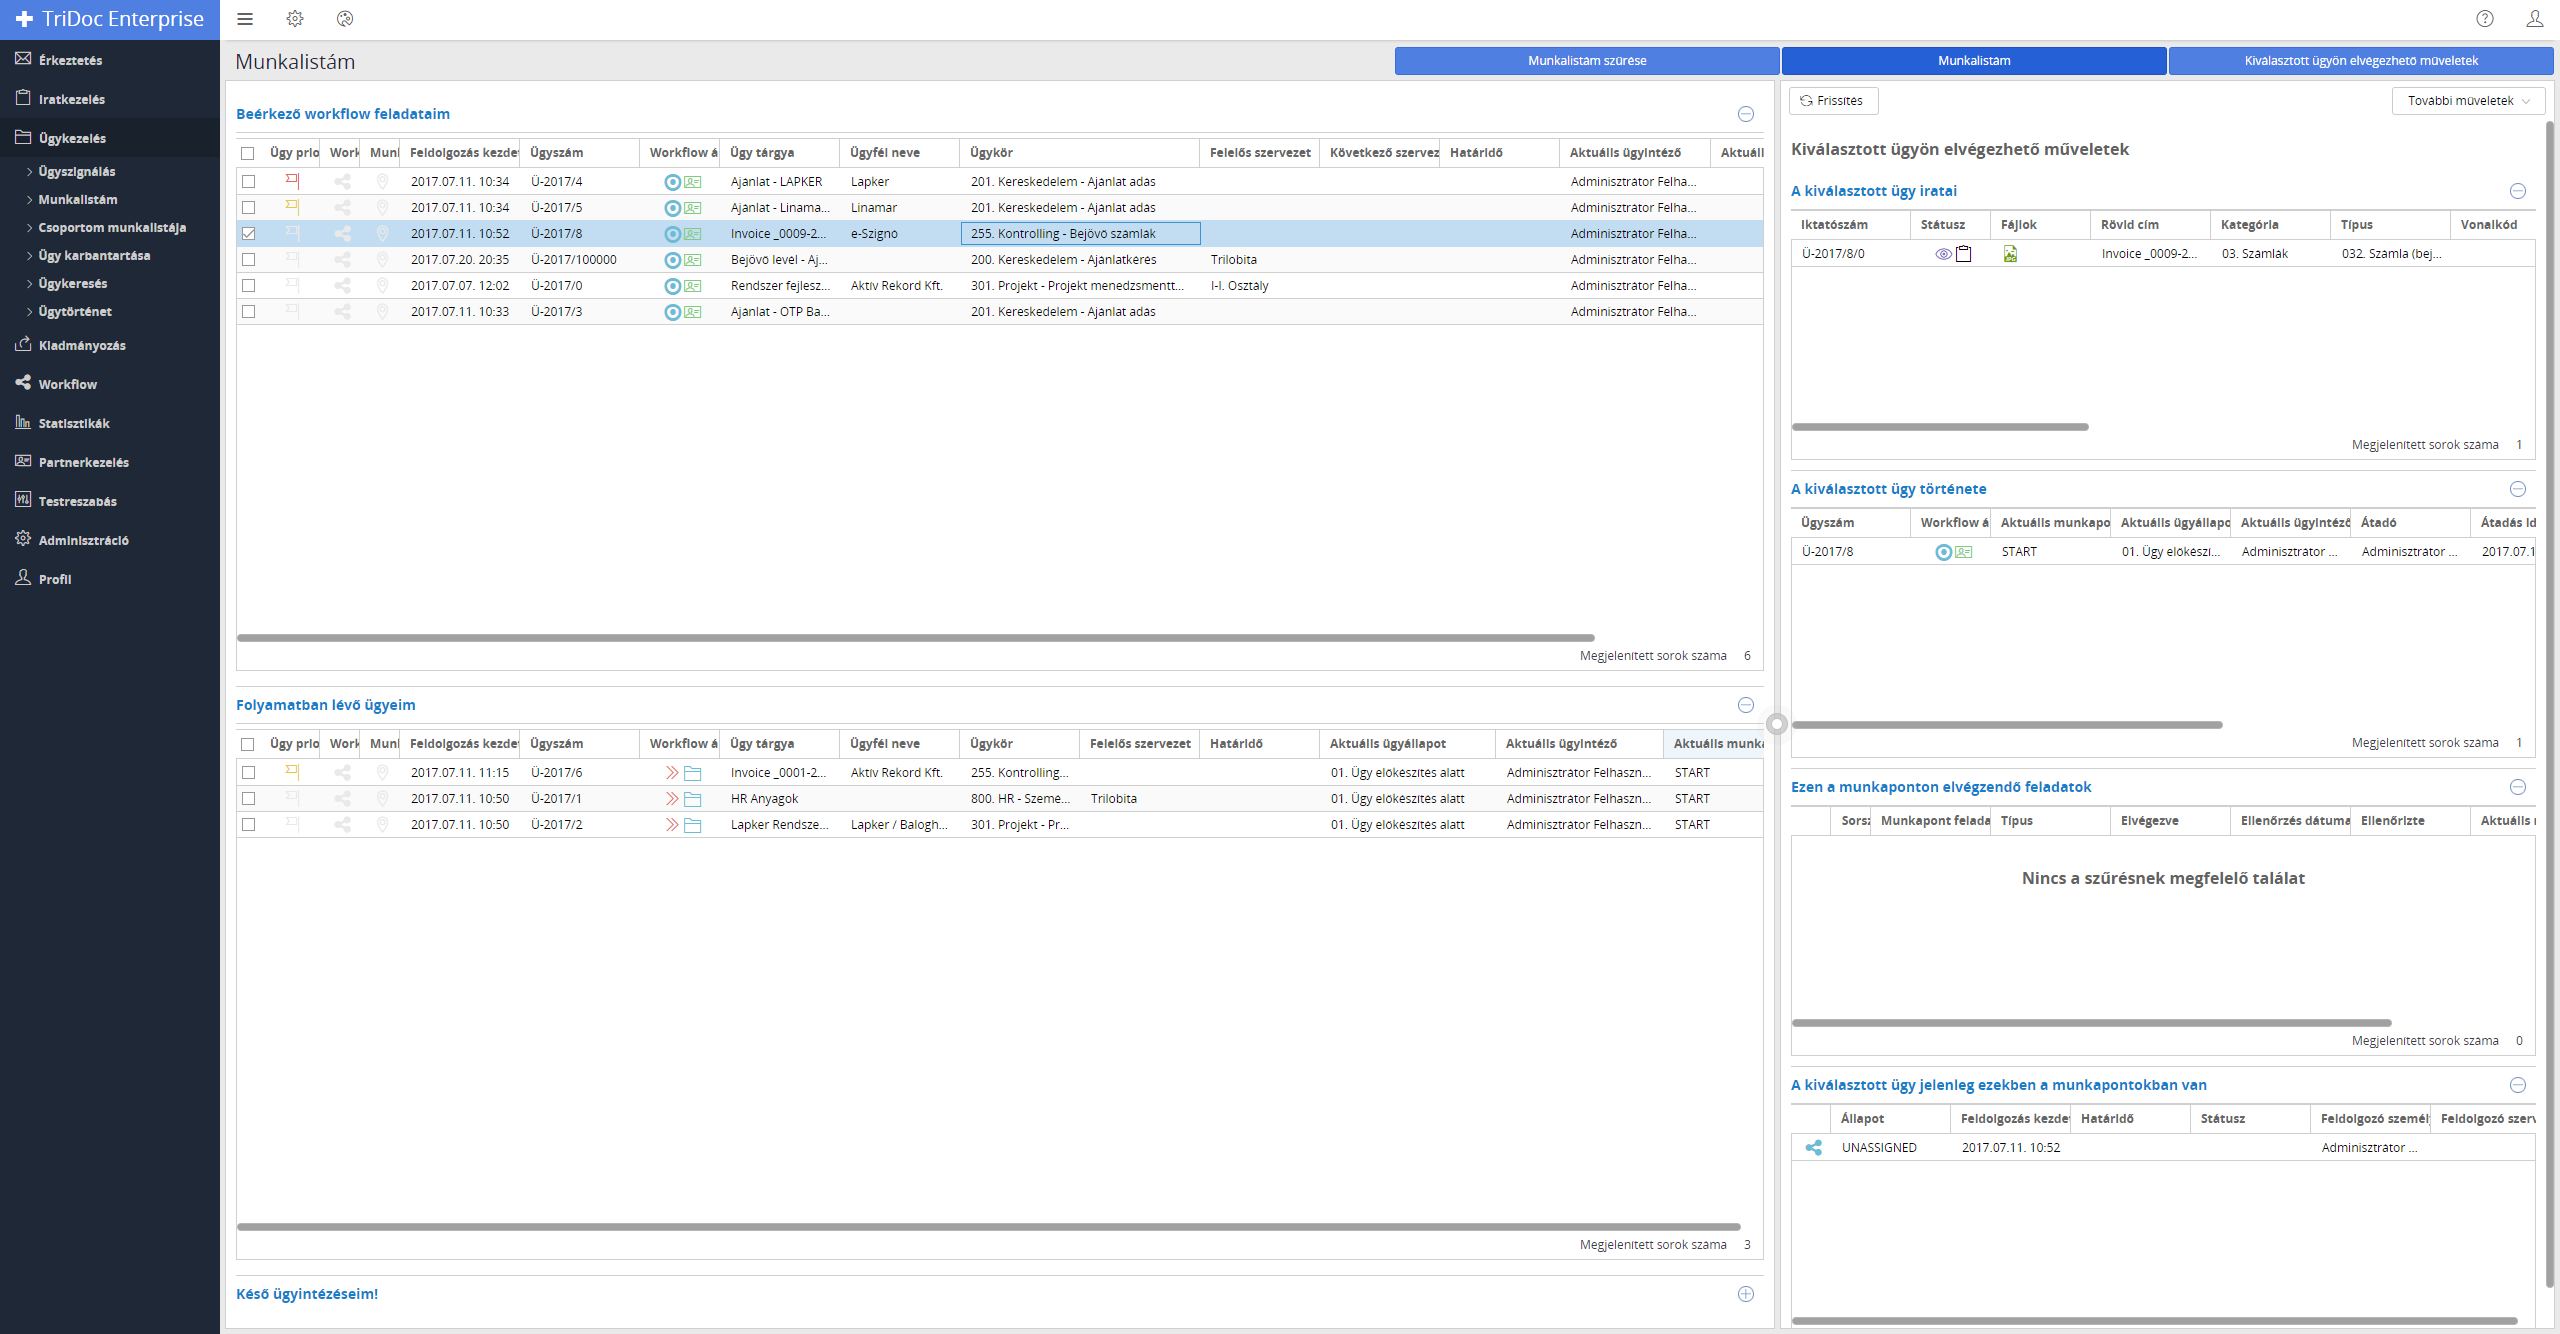Viewport: 2560px width, 1334px height.
Task: Open the Statisztikák sidebar link
Action: point(74,424)
